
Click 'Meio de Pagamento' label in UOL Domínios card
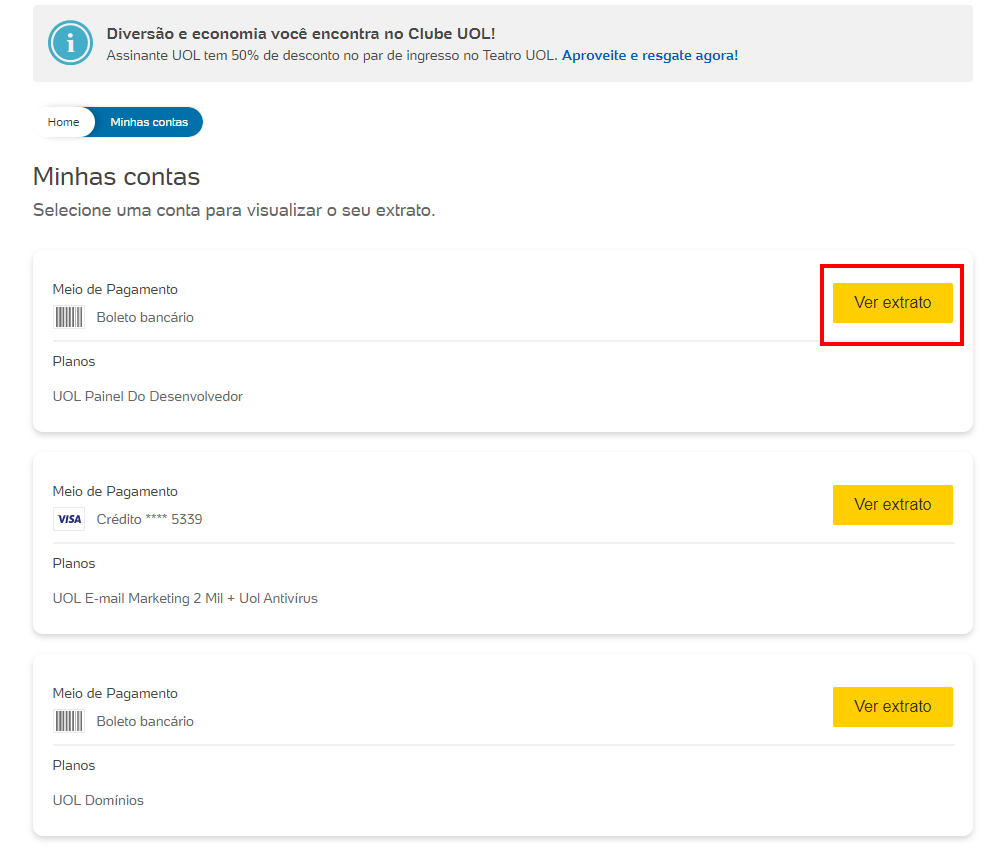pyautogui.click(x=115, y=693)
